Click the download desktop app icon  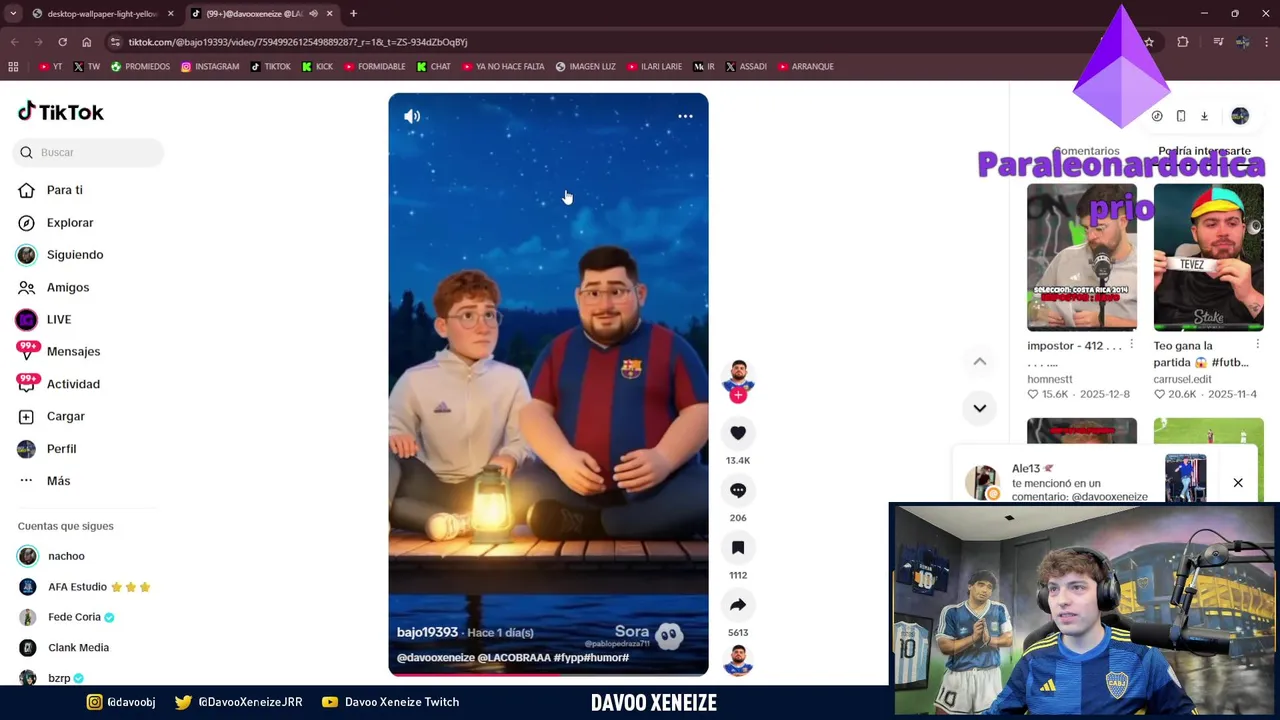1204,116
